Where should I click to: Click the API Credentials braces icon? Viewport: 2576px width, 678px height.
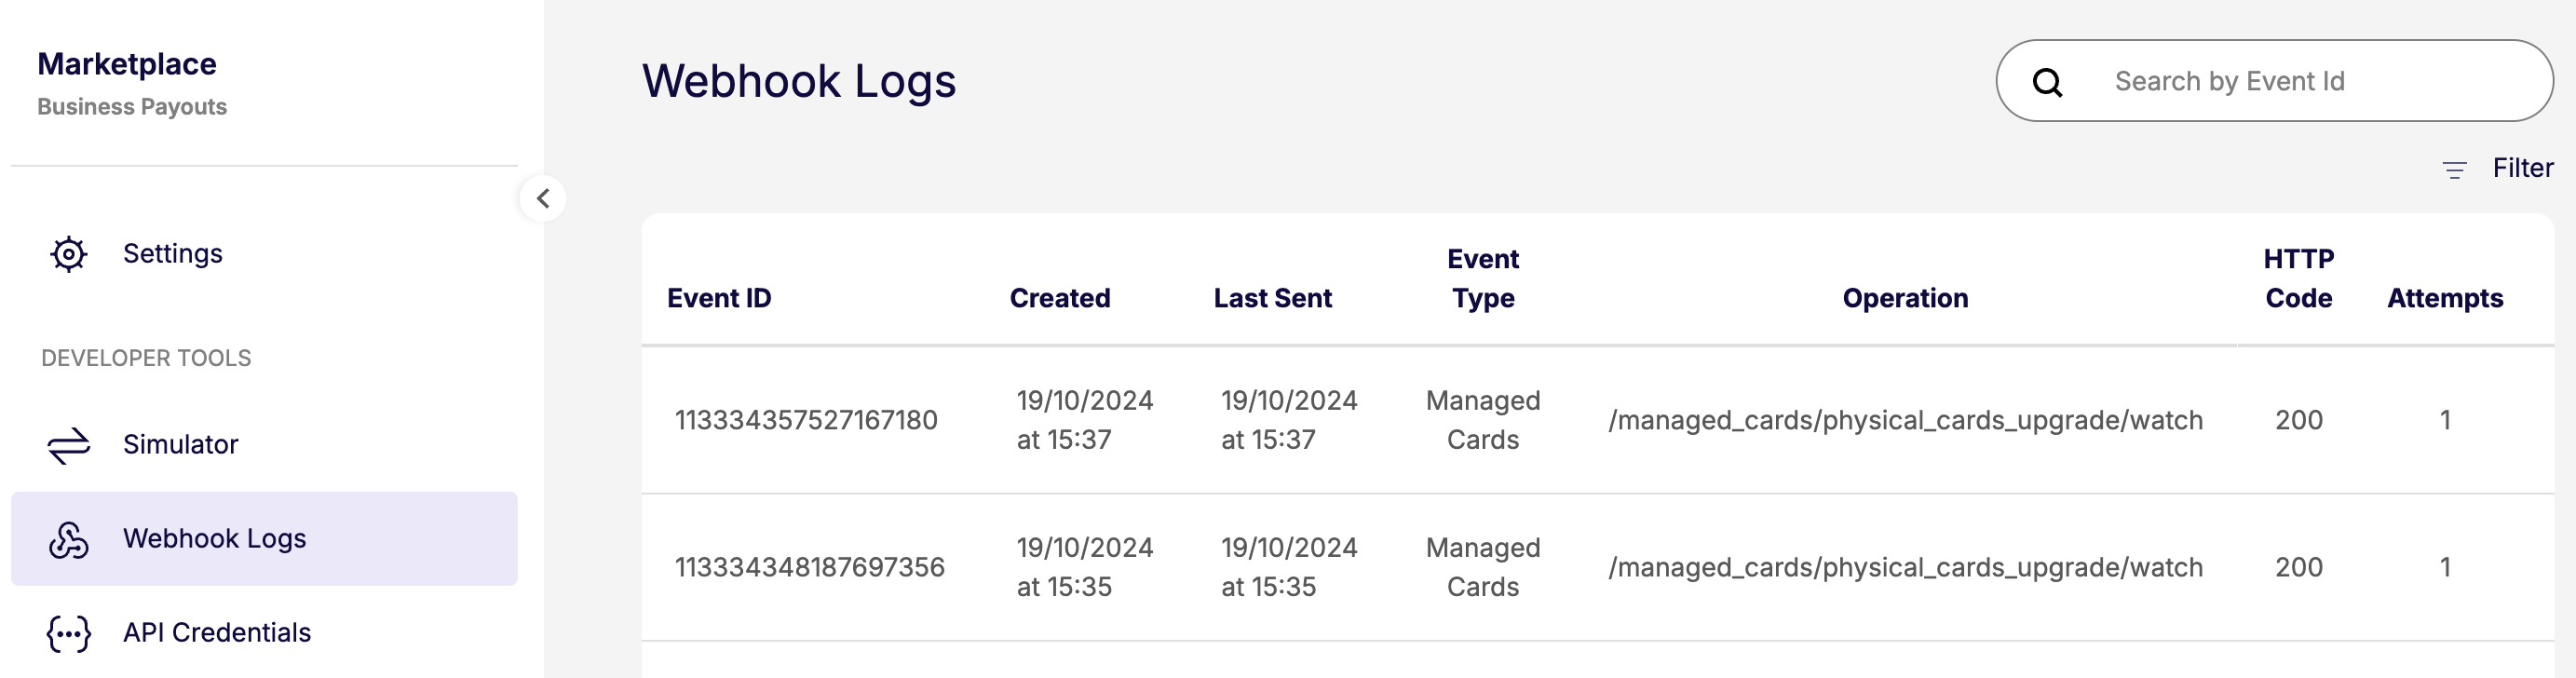click(x=68, y=633)
